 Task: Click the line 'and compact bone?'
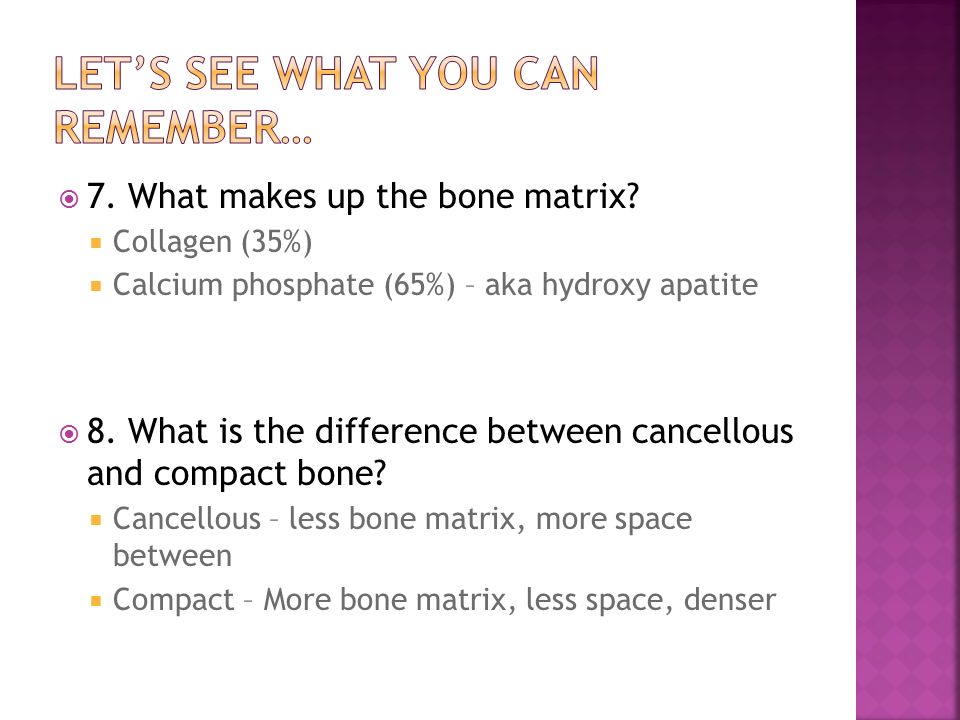tap(237, 473)
